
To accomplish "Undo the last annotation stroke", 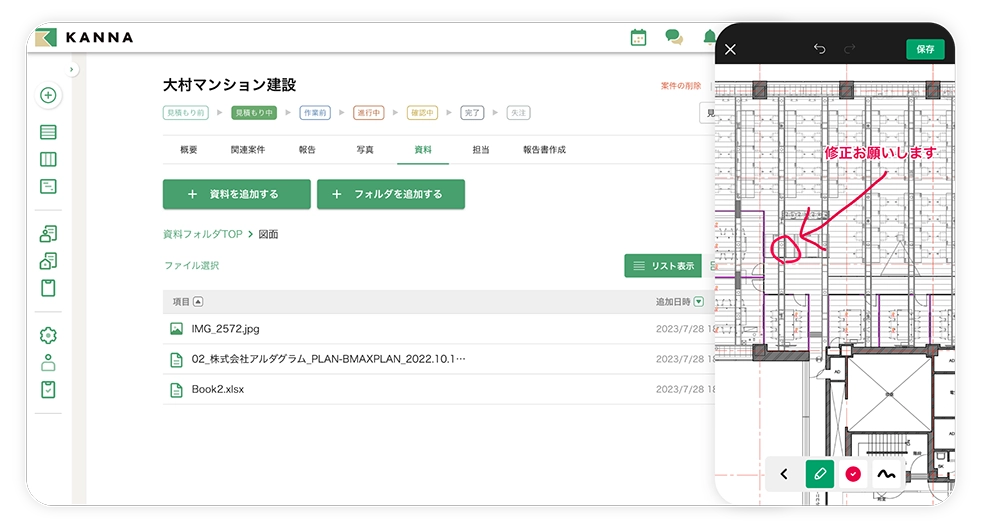I will 820,49.
